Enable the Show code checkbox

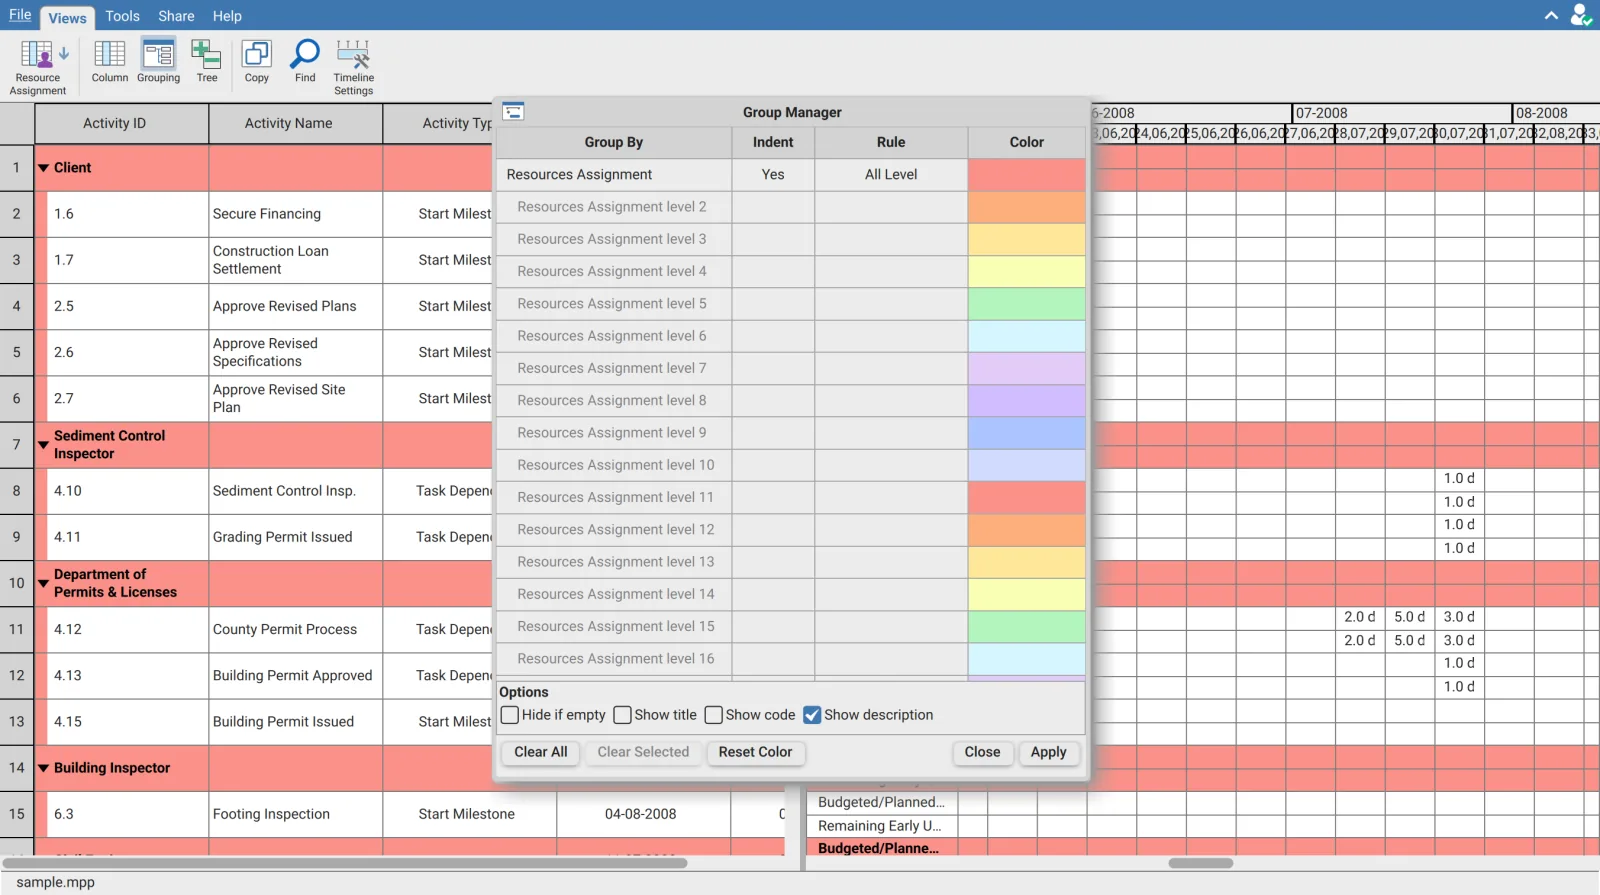[714, 715]
